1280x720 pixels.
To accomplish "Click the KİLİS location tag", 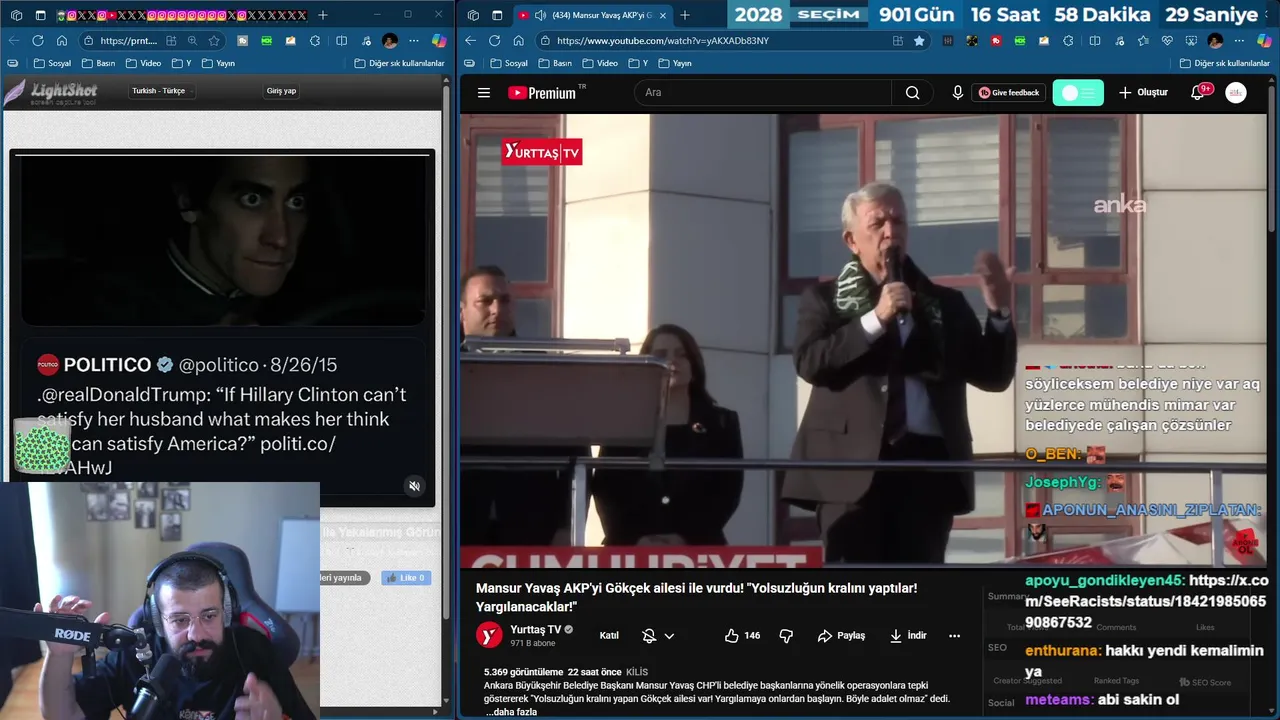I will pyautogui.click(x=637, y=672).
